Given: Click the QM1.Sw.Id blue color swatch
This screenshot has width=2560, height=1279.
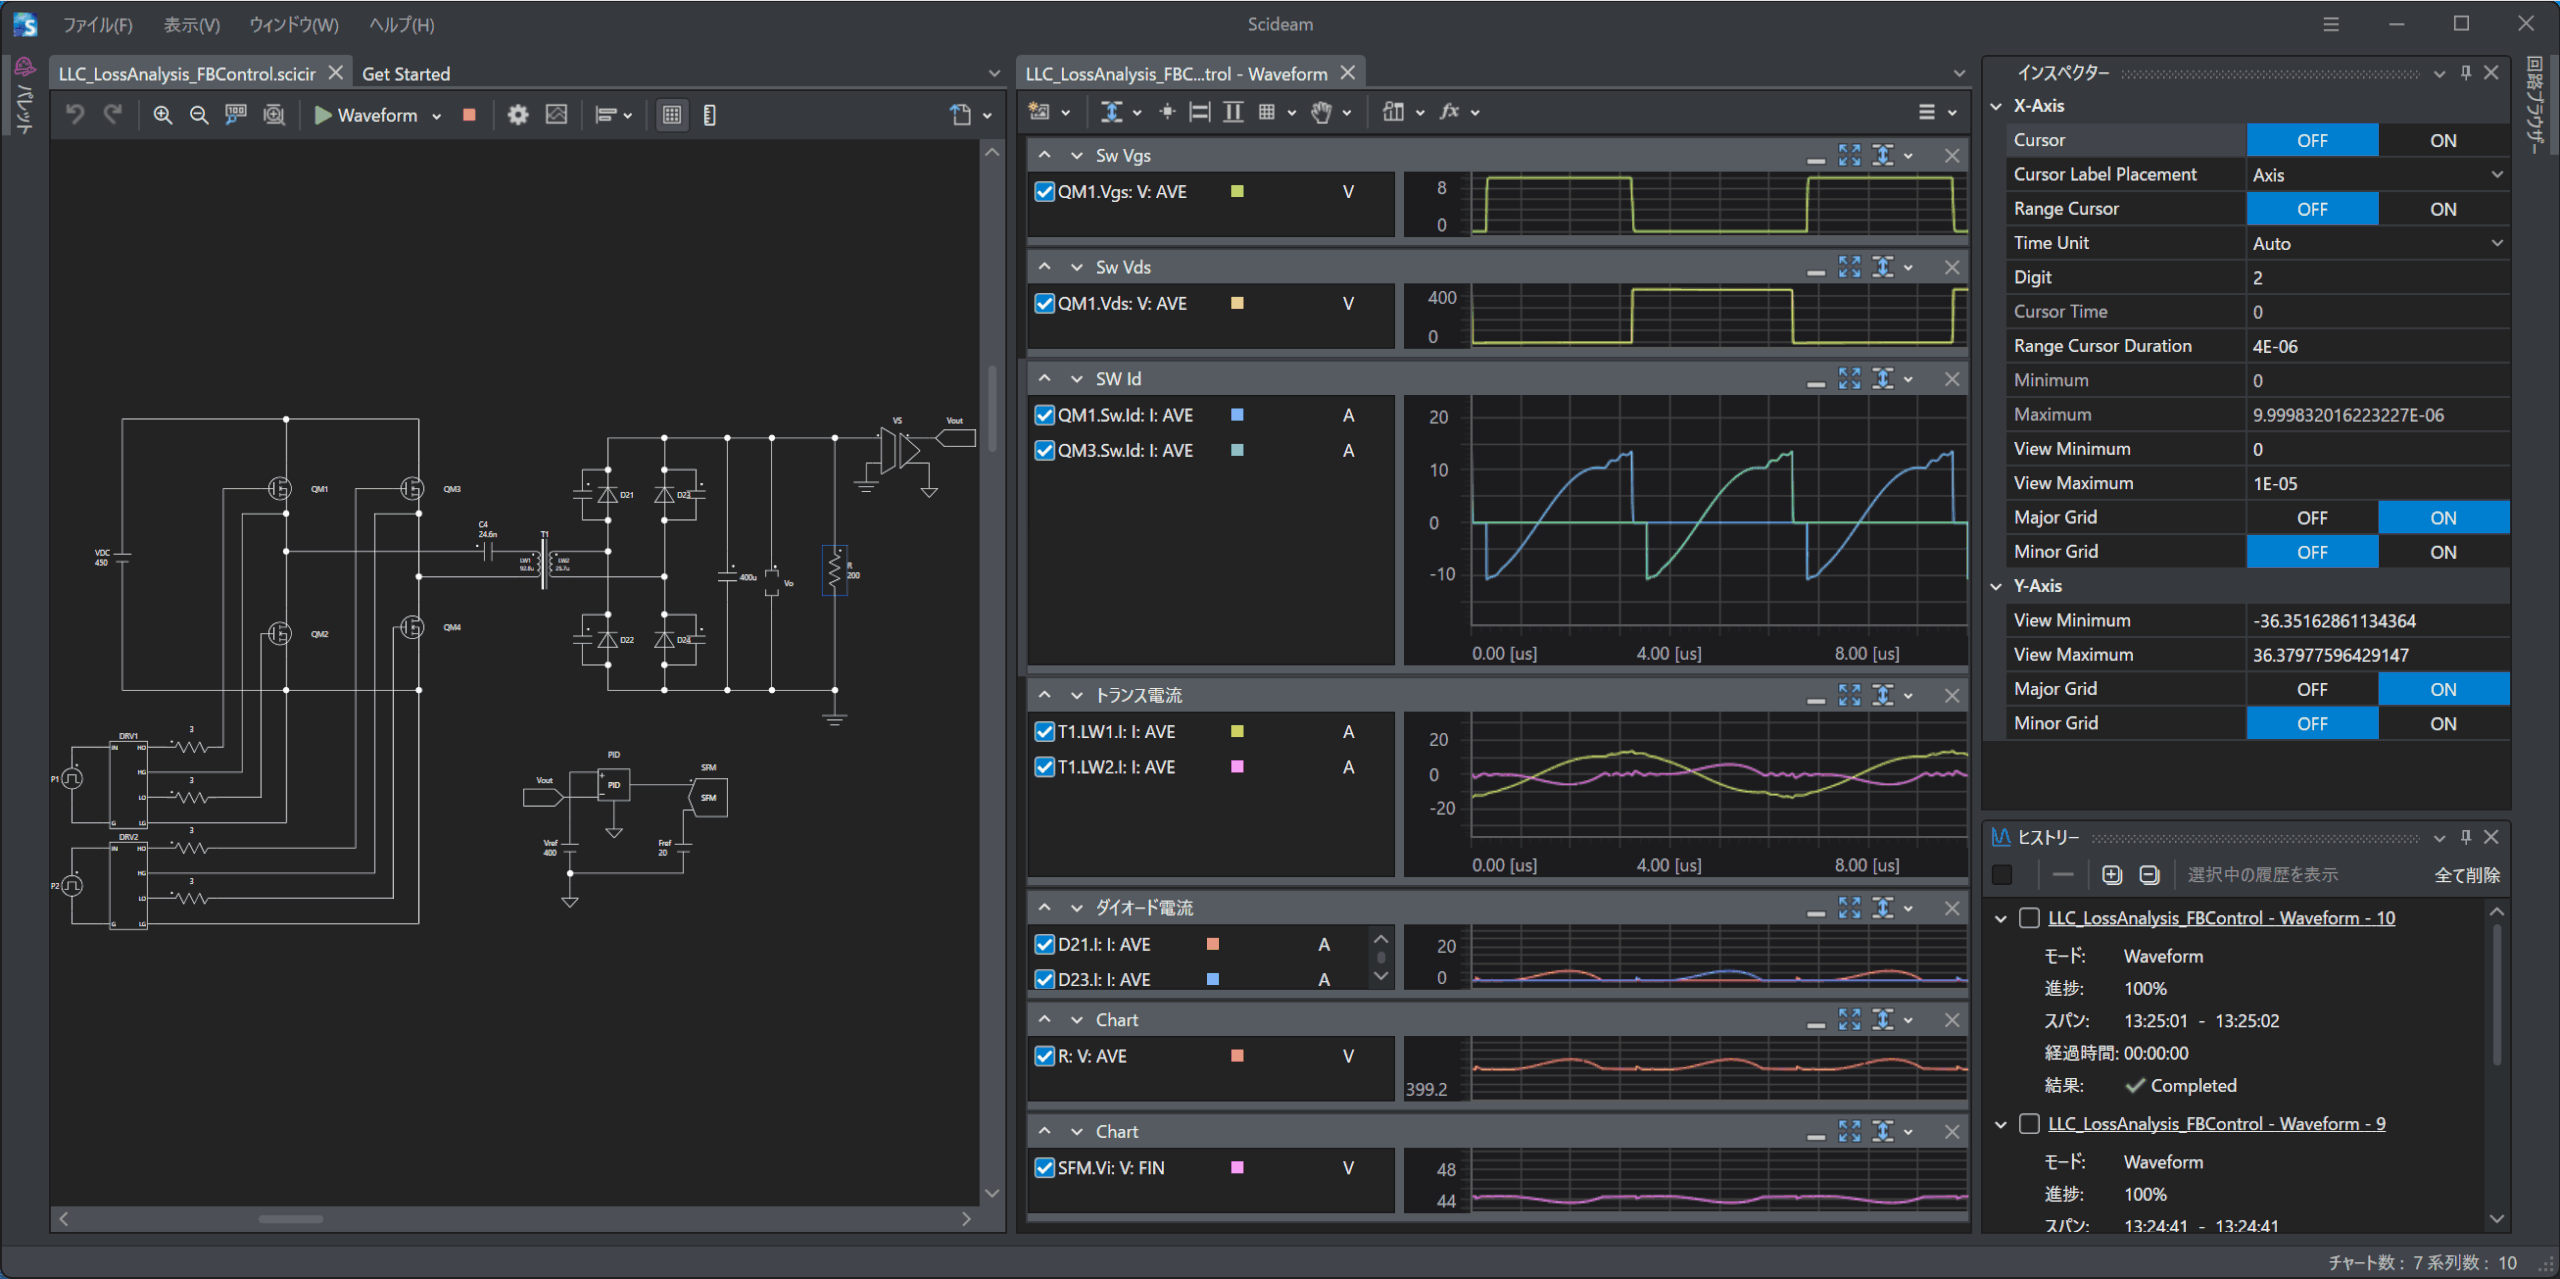Looking at the screenshot, I should tap(1237, 415).
